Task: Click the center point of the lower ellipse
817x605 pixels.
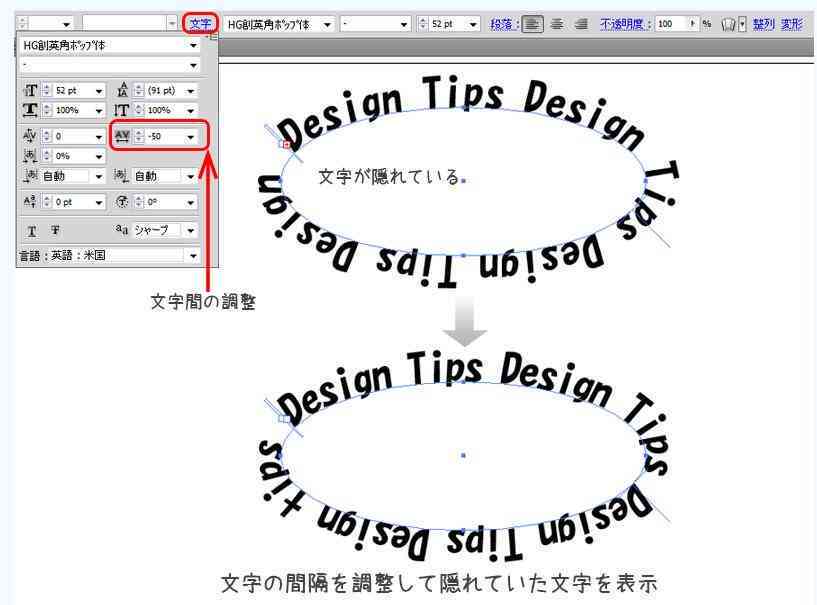Action: tap(463, 455)
